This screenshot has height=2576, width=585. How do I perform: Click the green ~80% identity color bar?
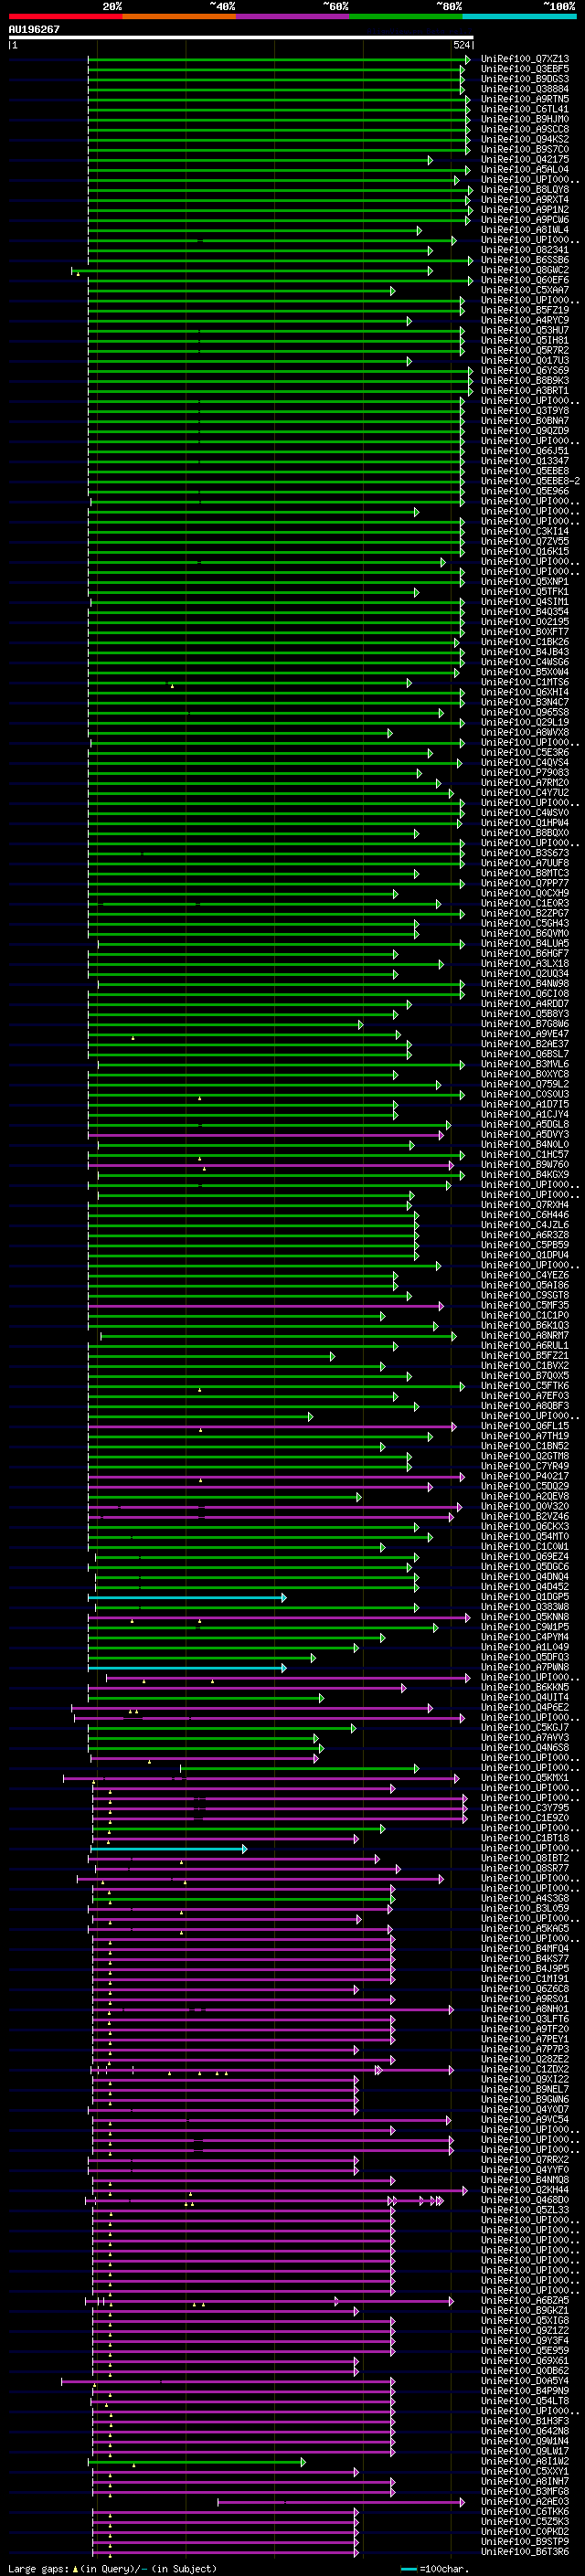406,16
